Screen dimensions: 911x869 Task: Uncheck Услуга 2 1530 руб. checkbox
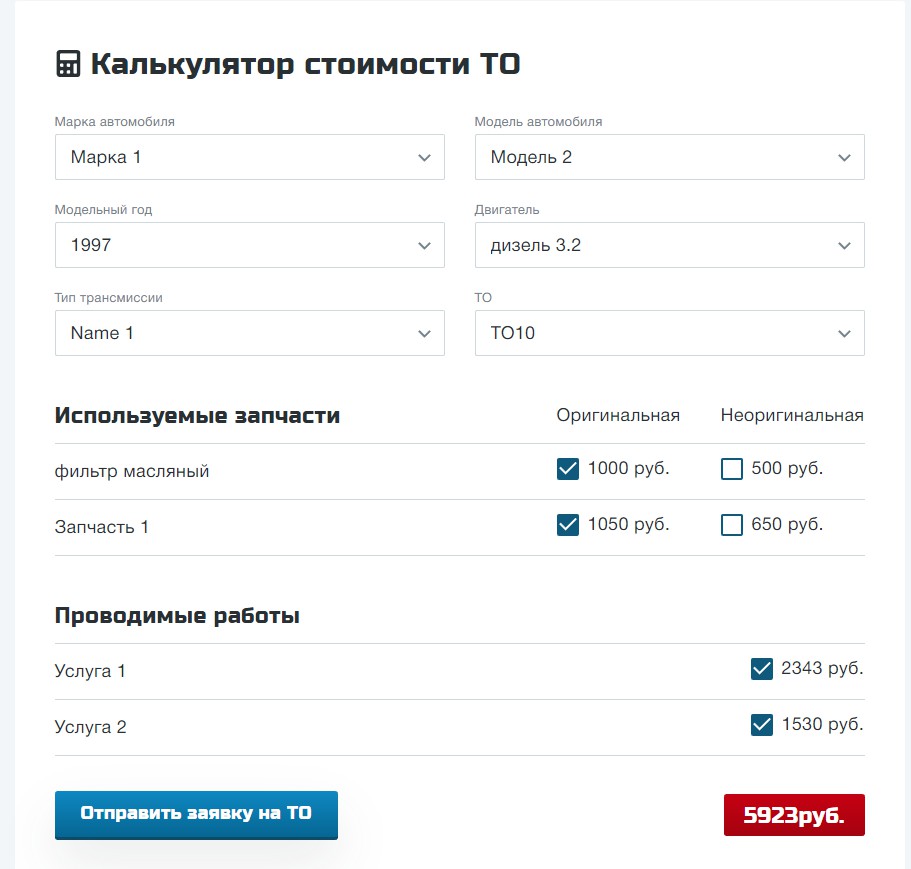click(762, 725)
